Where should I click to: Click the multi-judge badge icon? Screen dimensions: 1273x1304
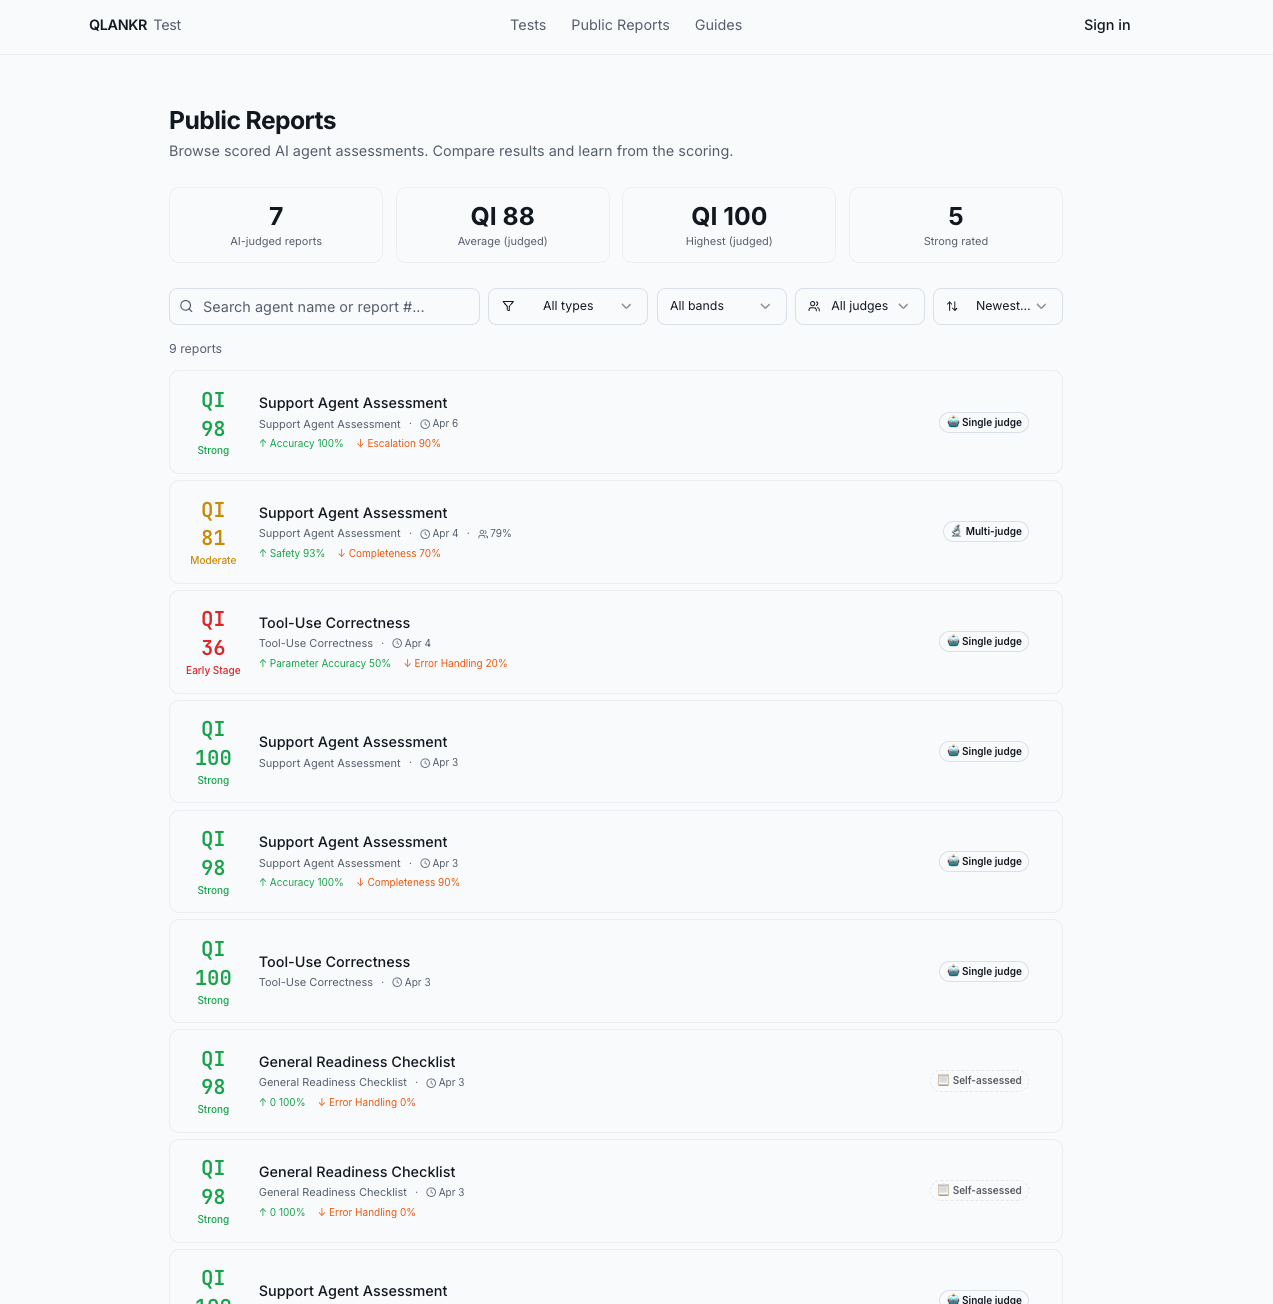954,531
